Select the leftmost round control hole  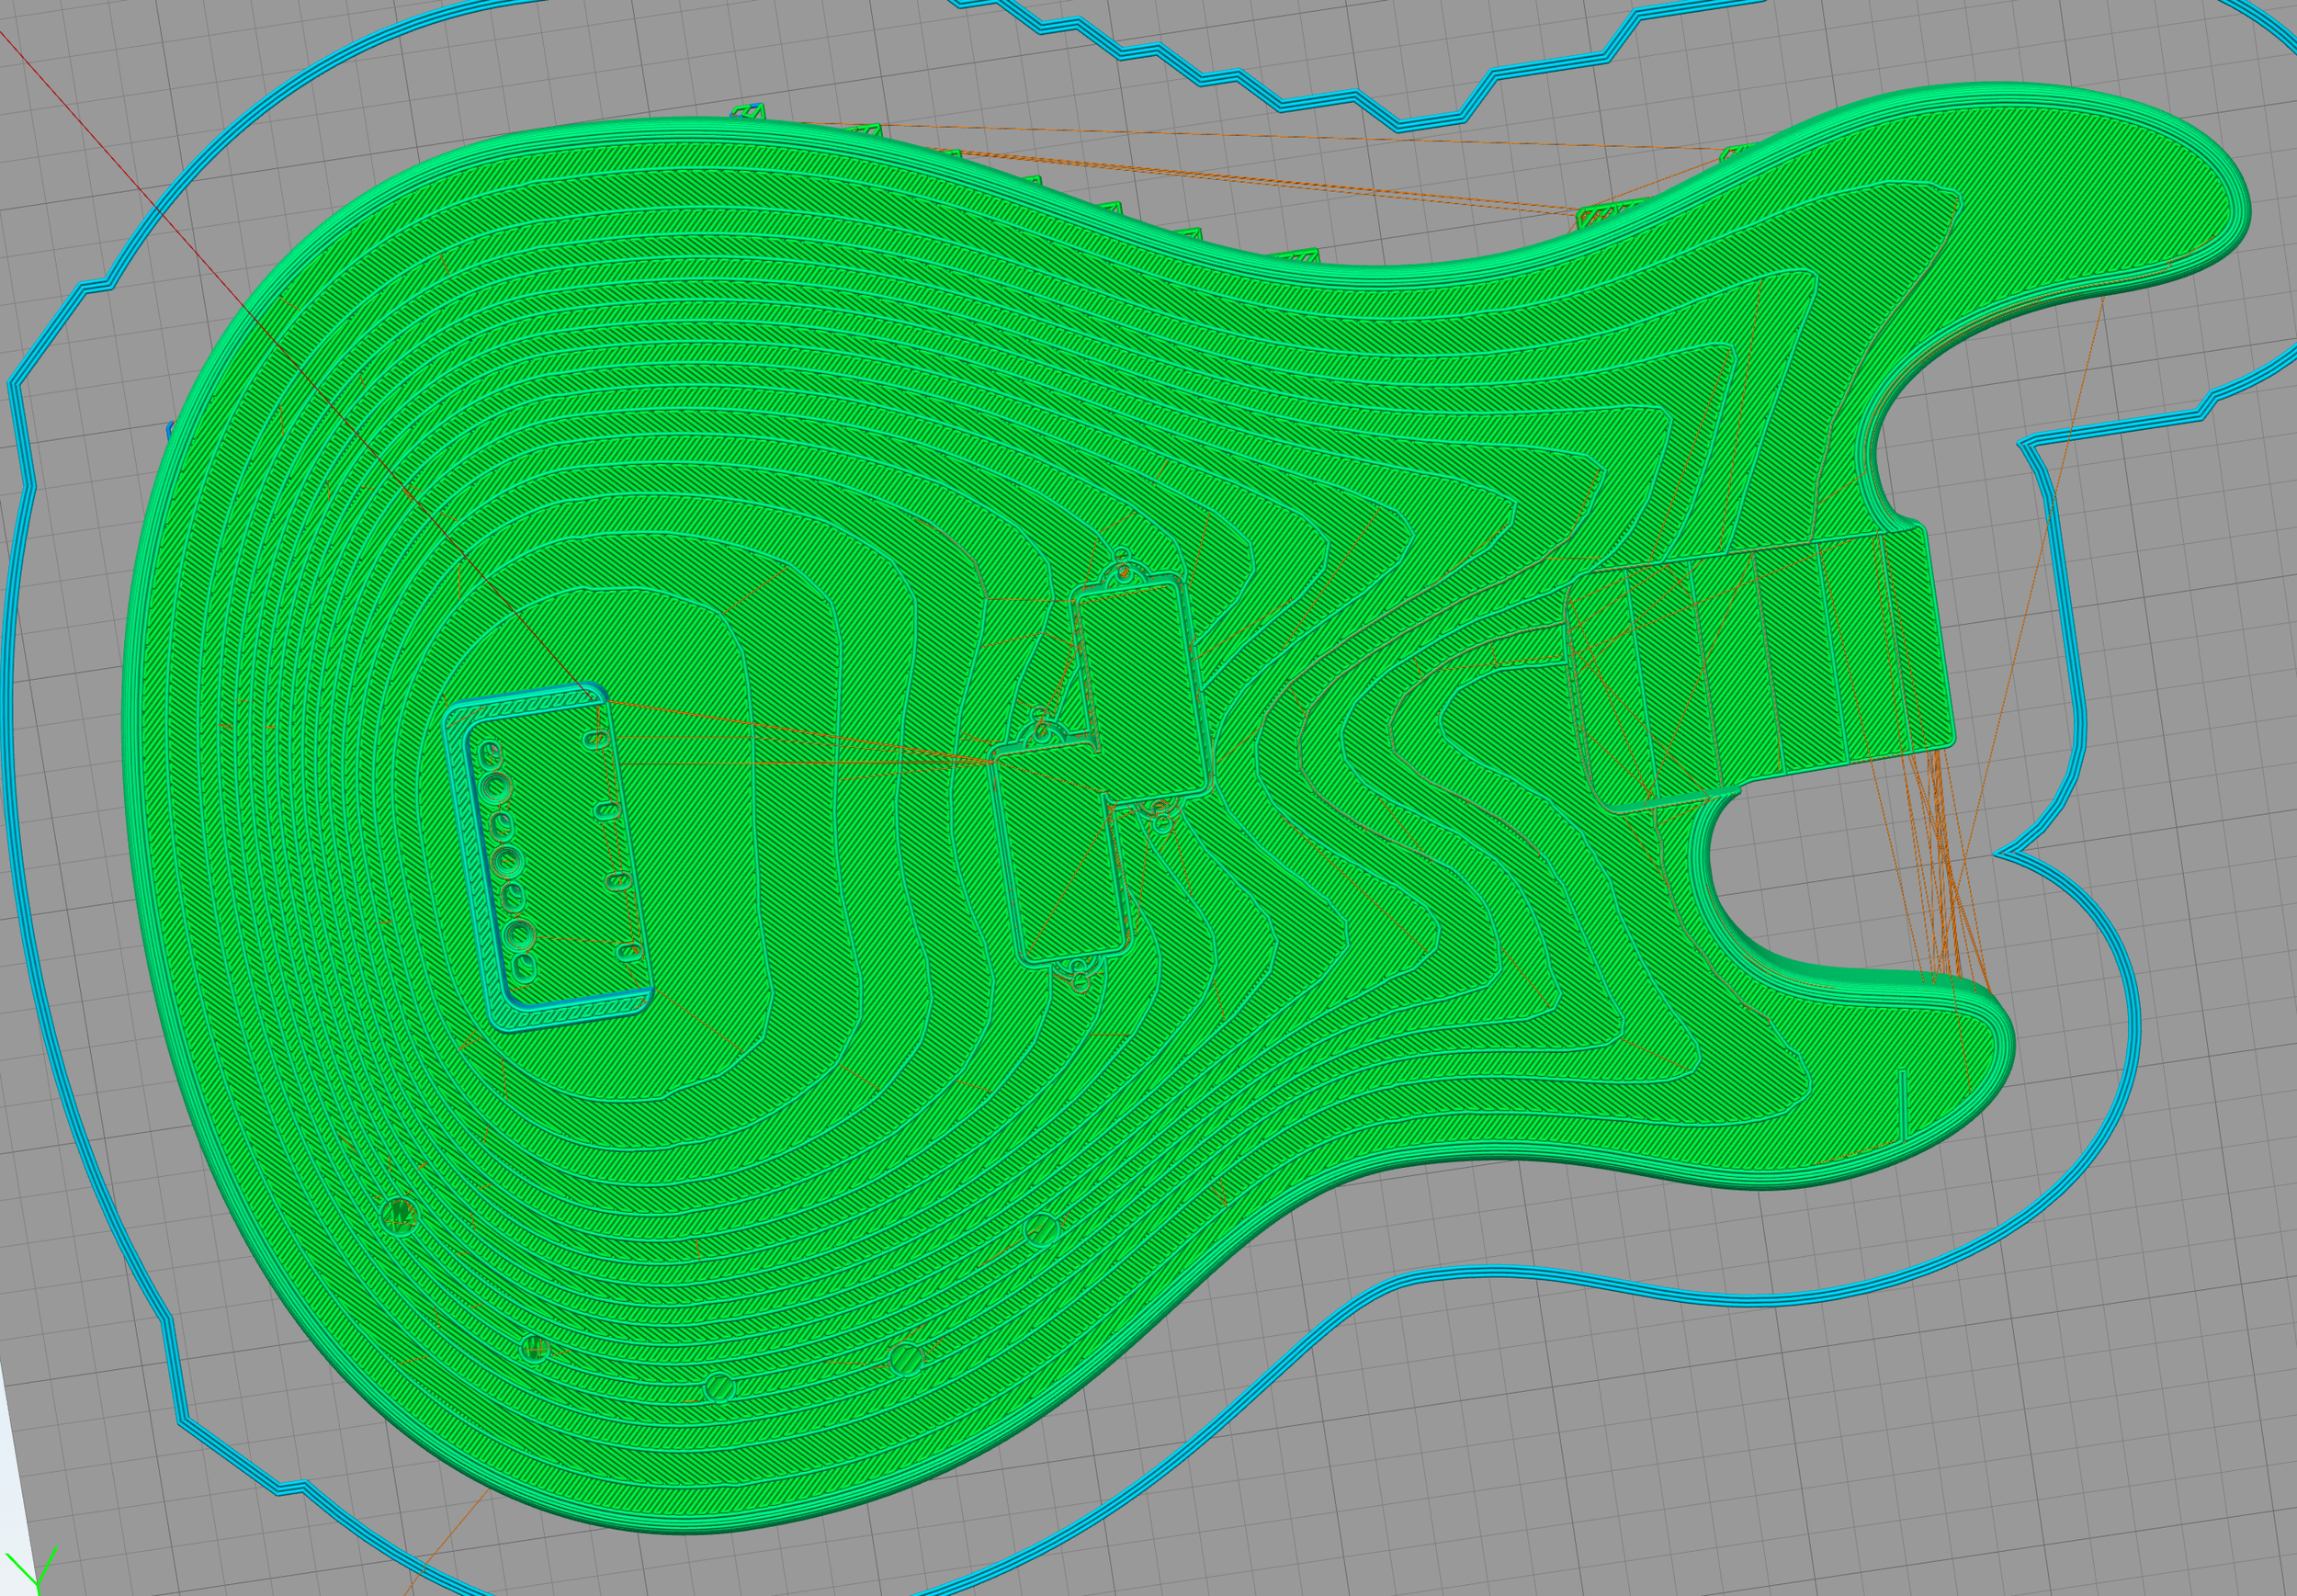[x=399, y=1214]
